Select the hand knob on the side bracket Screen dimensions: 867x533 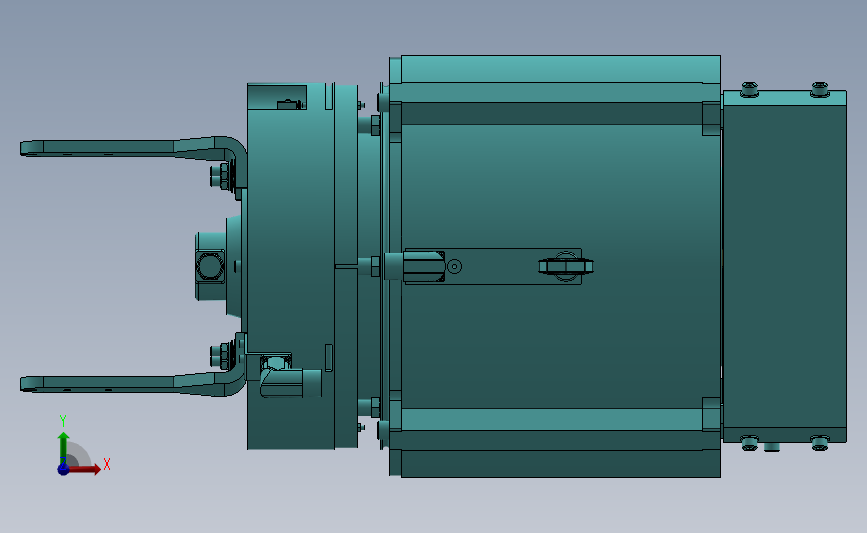(x=566, y=266)
